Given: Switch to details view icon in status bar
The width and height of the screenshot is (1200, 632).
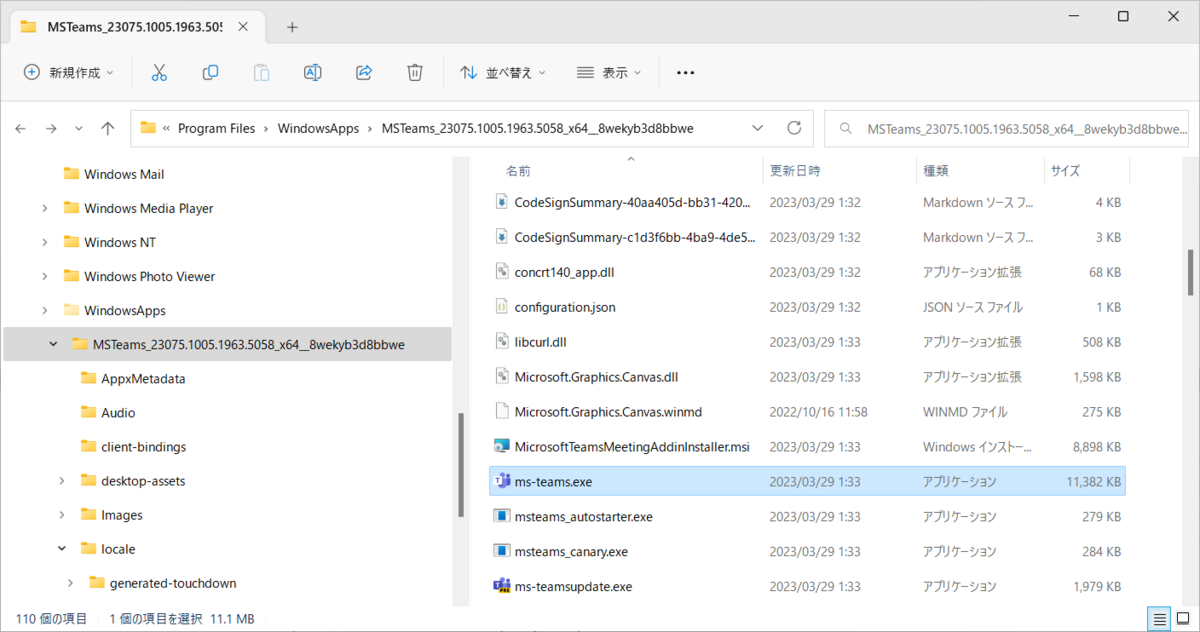Looking at the screenshot, I should tap(1158, 618).
